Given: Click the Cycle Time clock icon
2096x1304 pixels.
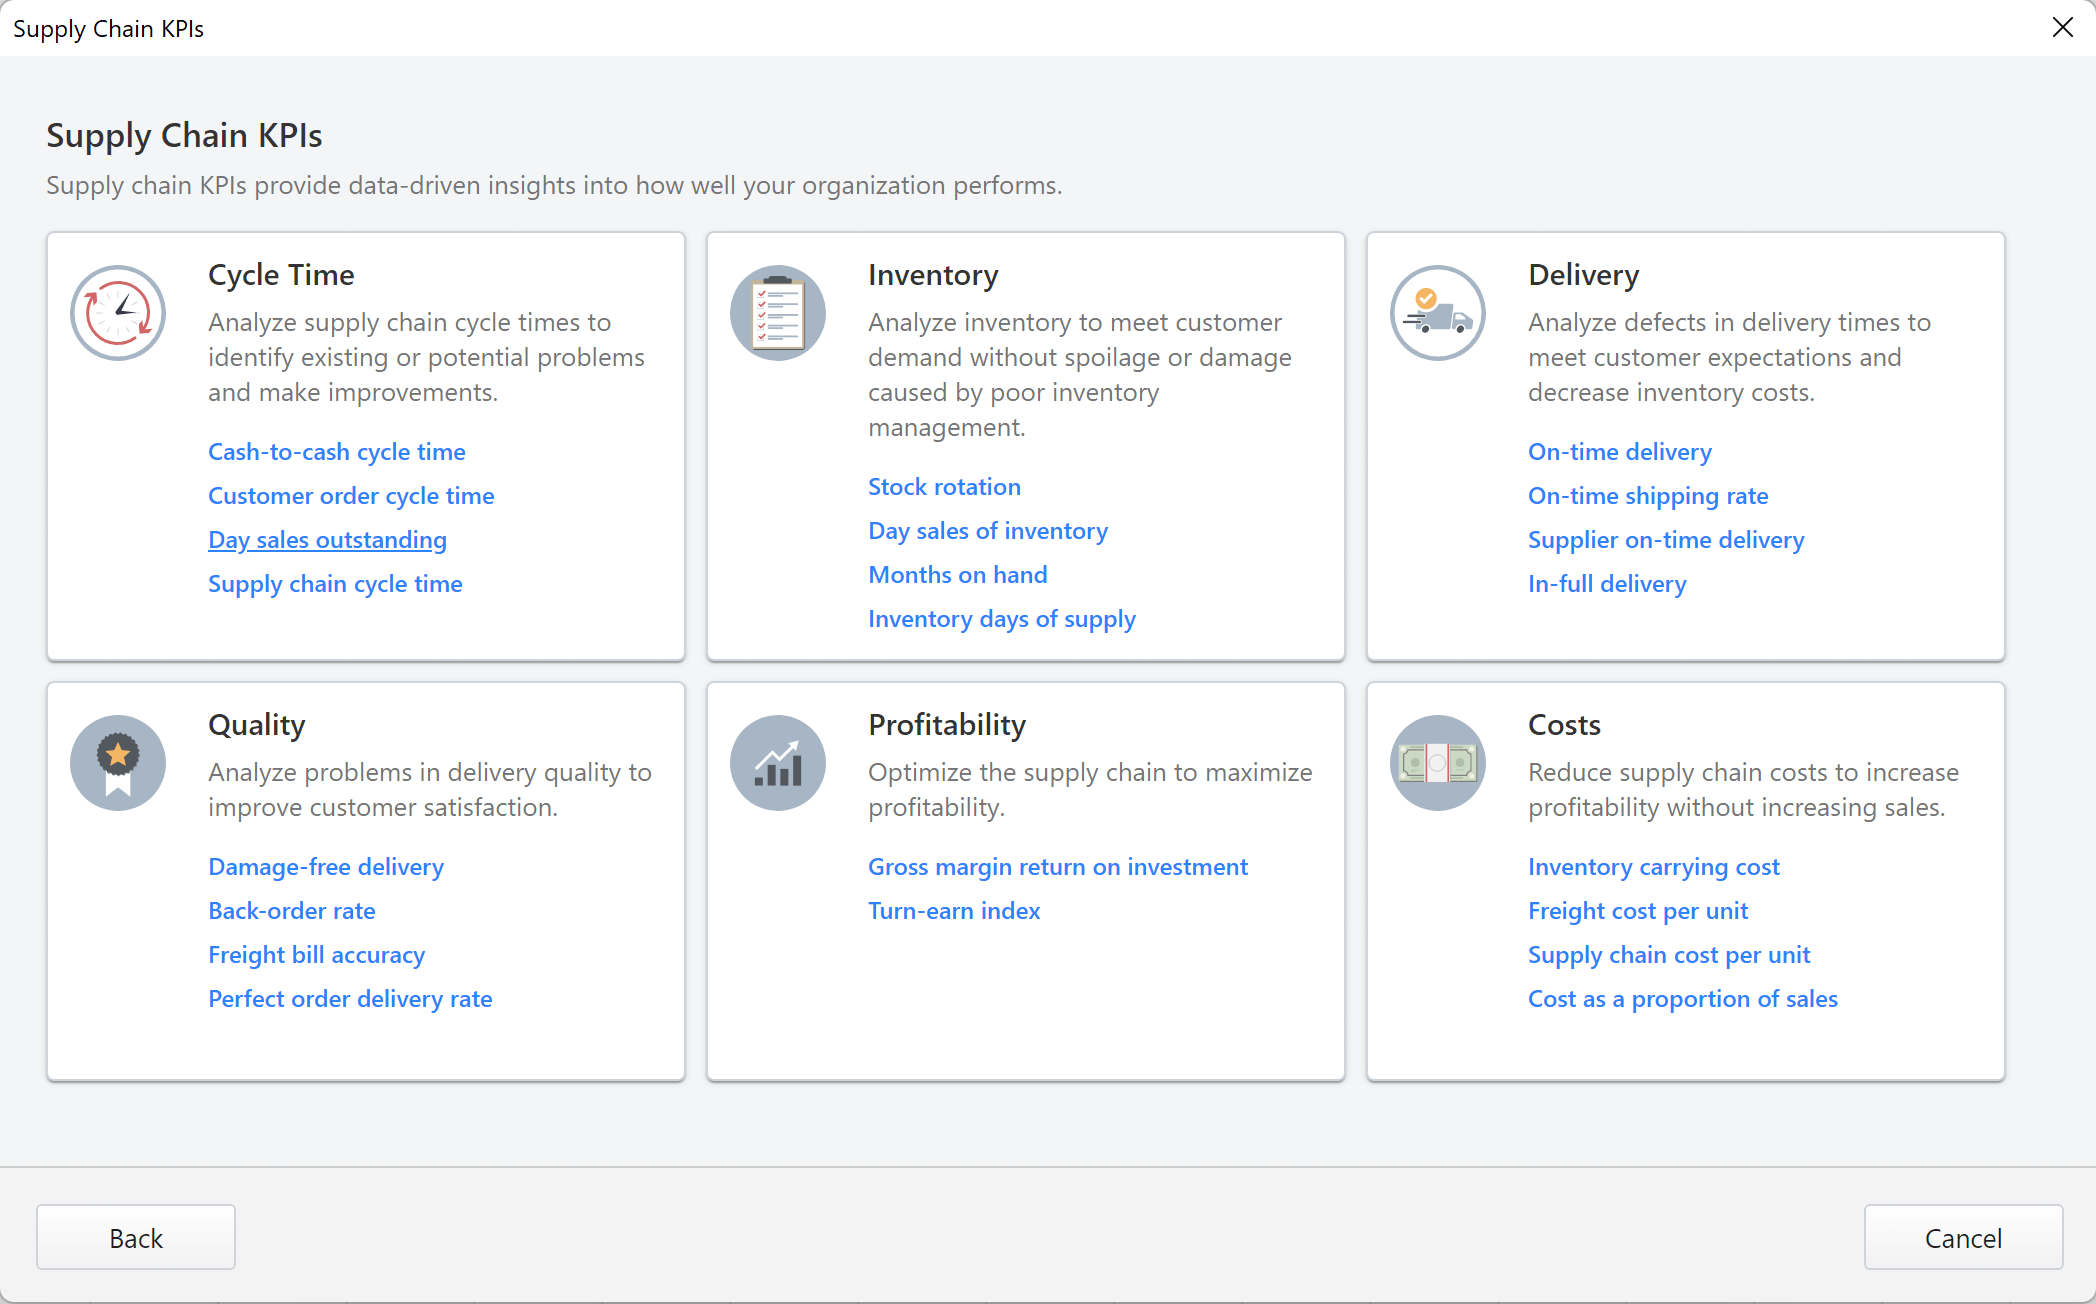Looking at the screenshot, I should [x=119, y=311].
